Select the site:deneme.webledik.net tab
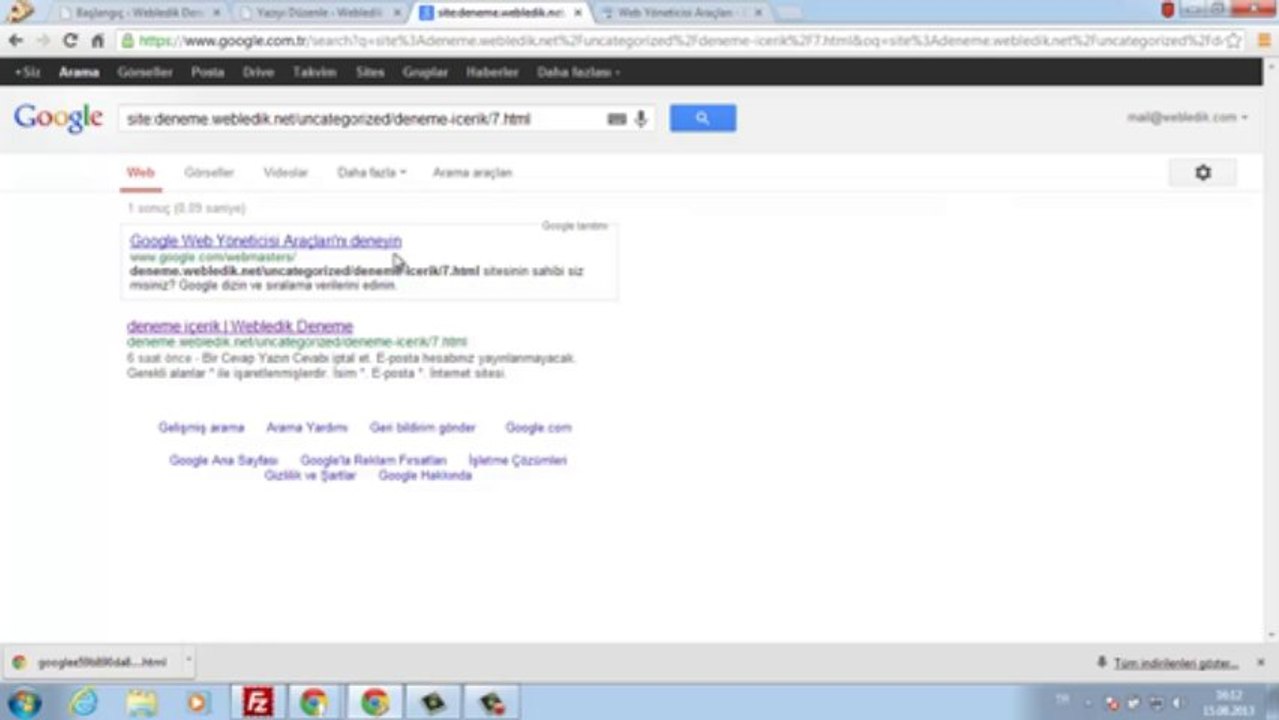Viewport: 1279px width, 720px height. (x=500, y=13)
